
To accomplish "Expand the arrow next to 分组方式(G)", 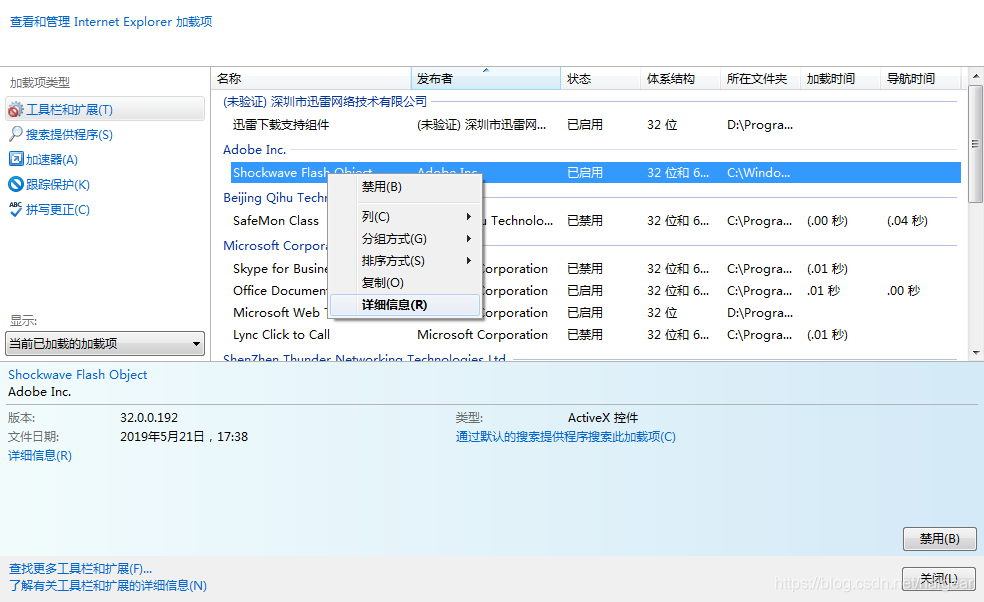I will coord(469,239).
